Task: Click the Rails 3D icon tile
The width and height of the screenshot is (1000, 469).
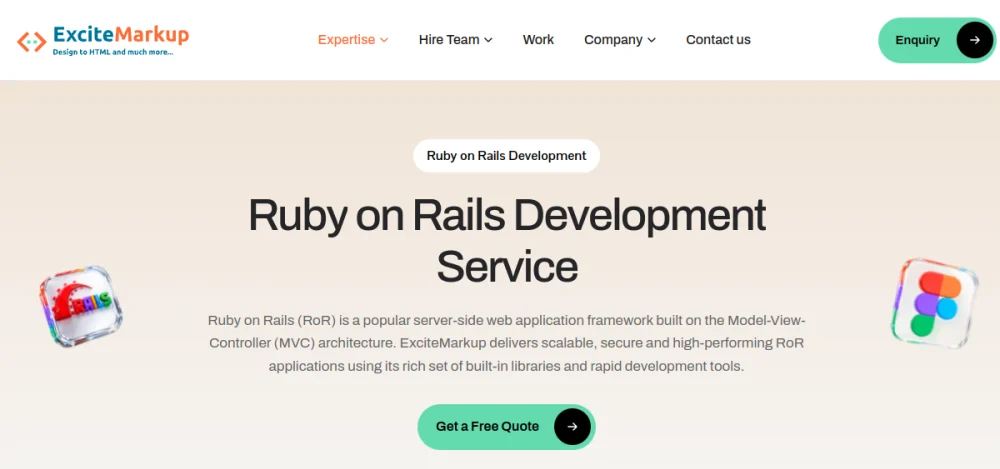Action: coord(81,306)
